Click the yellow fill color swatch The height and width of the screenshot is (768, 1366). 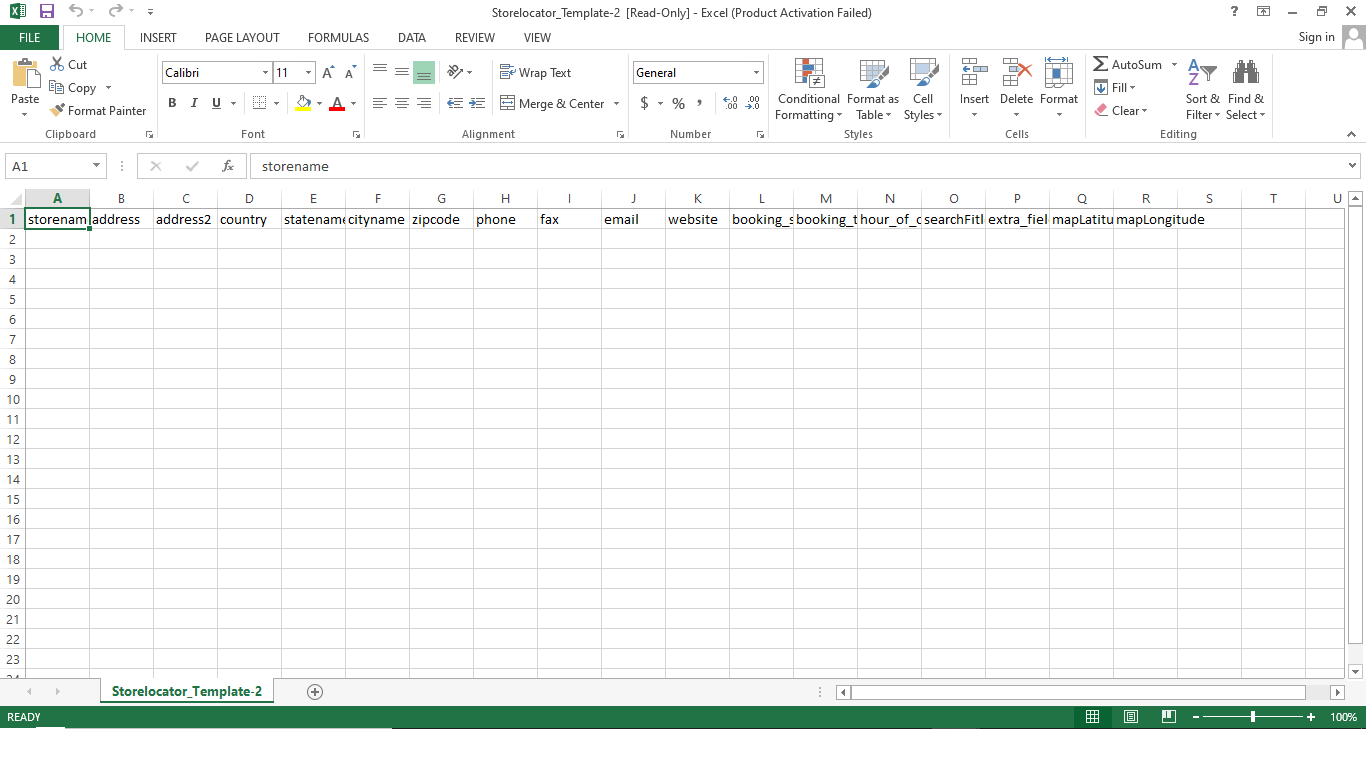point(304,103)
